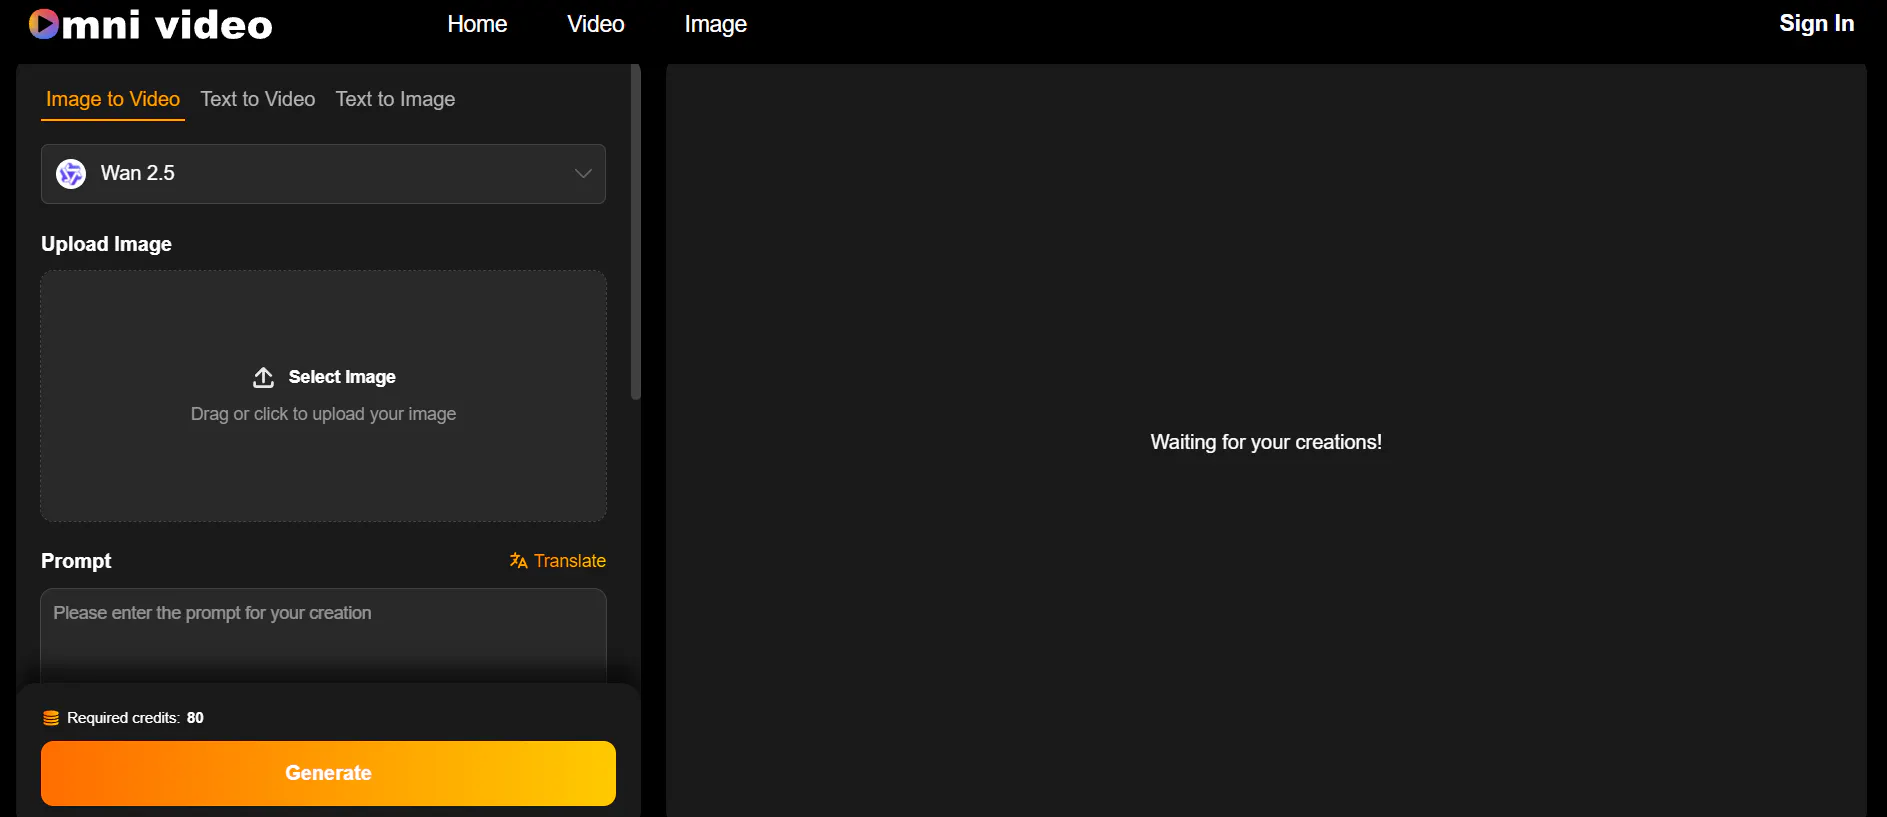Switch to the Text to Video tab

click(258, 99)
